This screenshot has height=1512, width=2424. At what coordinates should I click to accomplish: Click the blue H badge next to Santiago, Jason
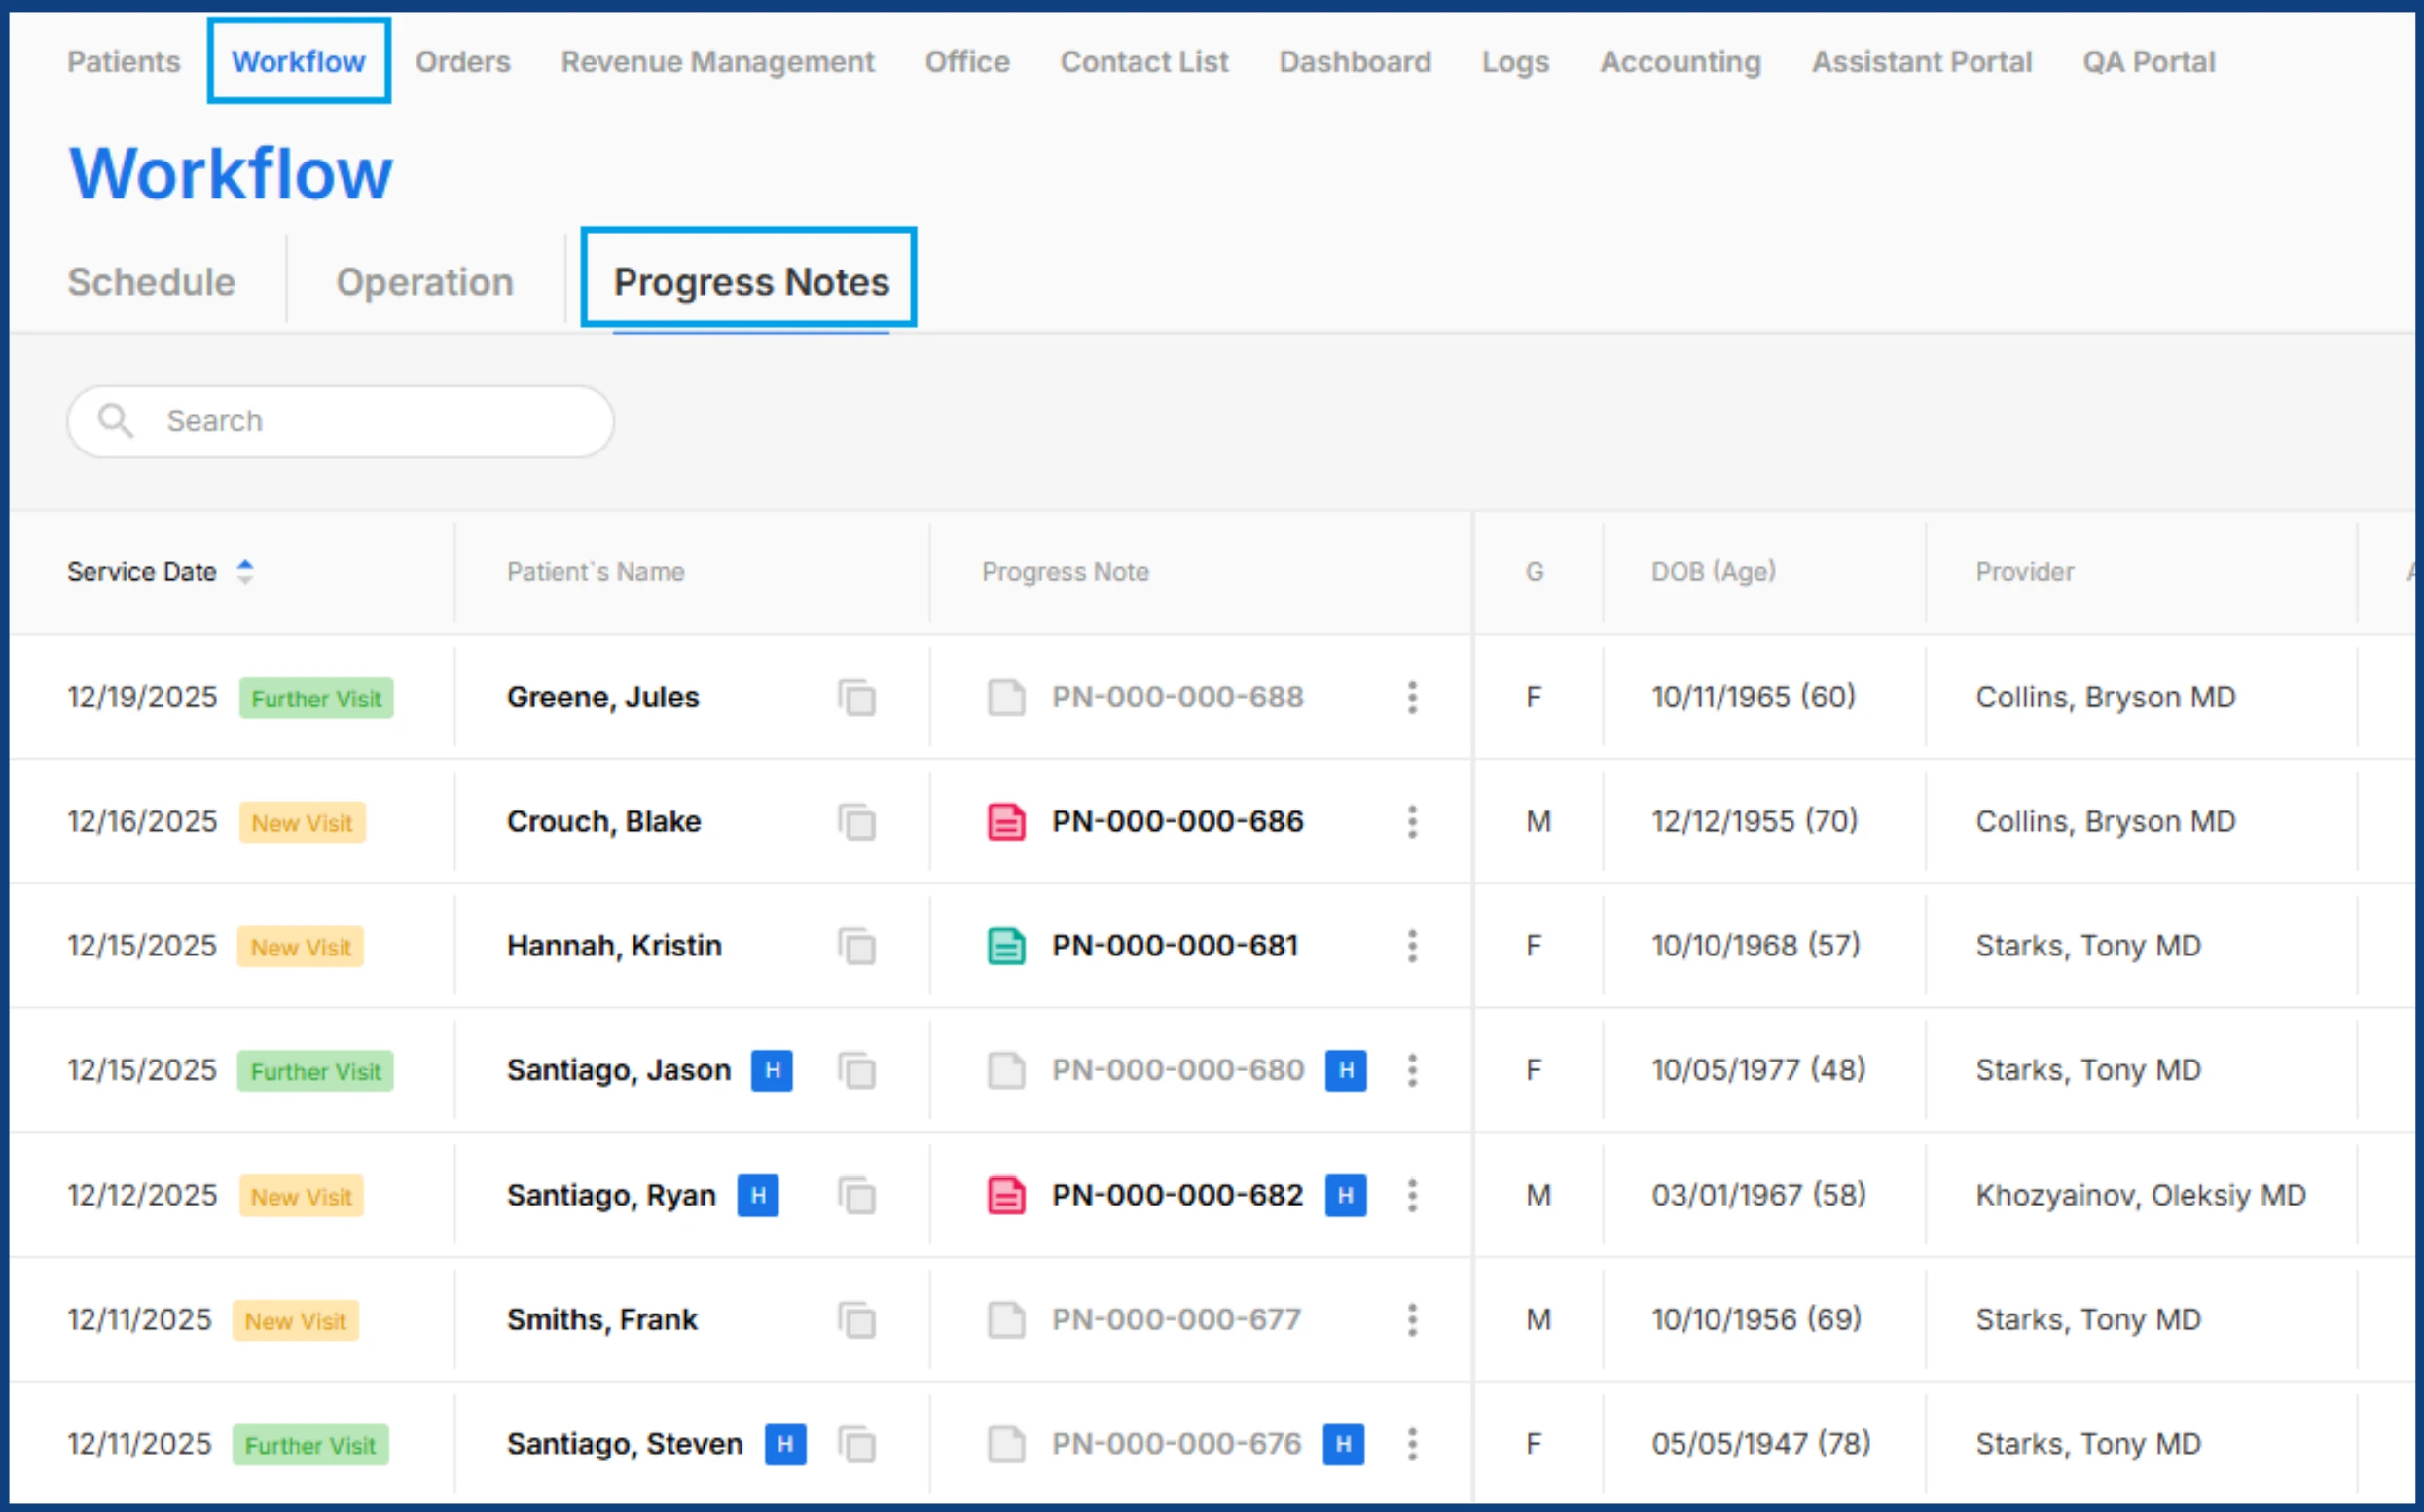[772, 1070]
